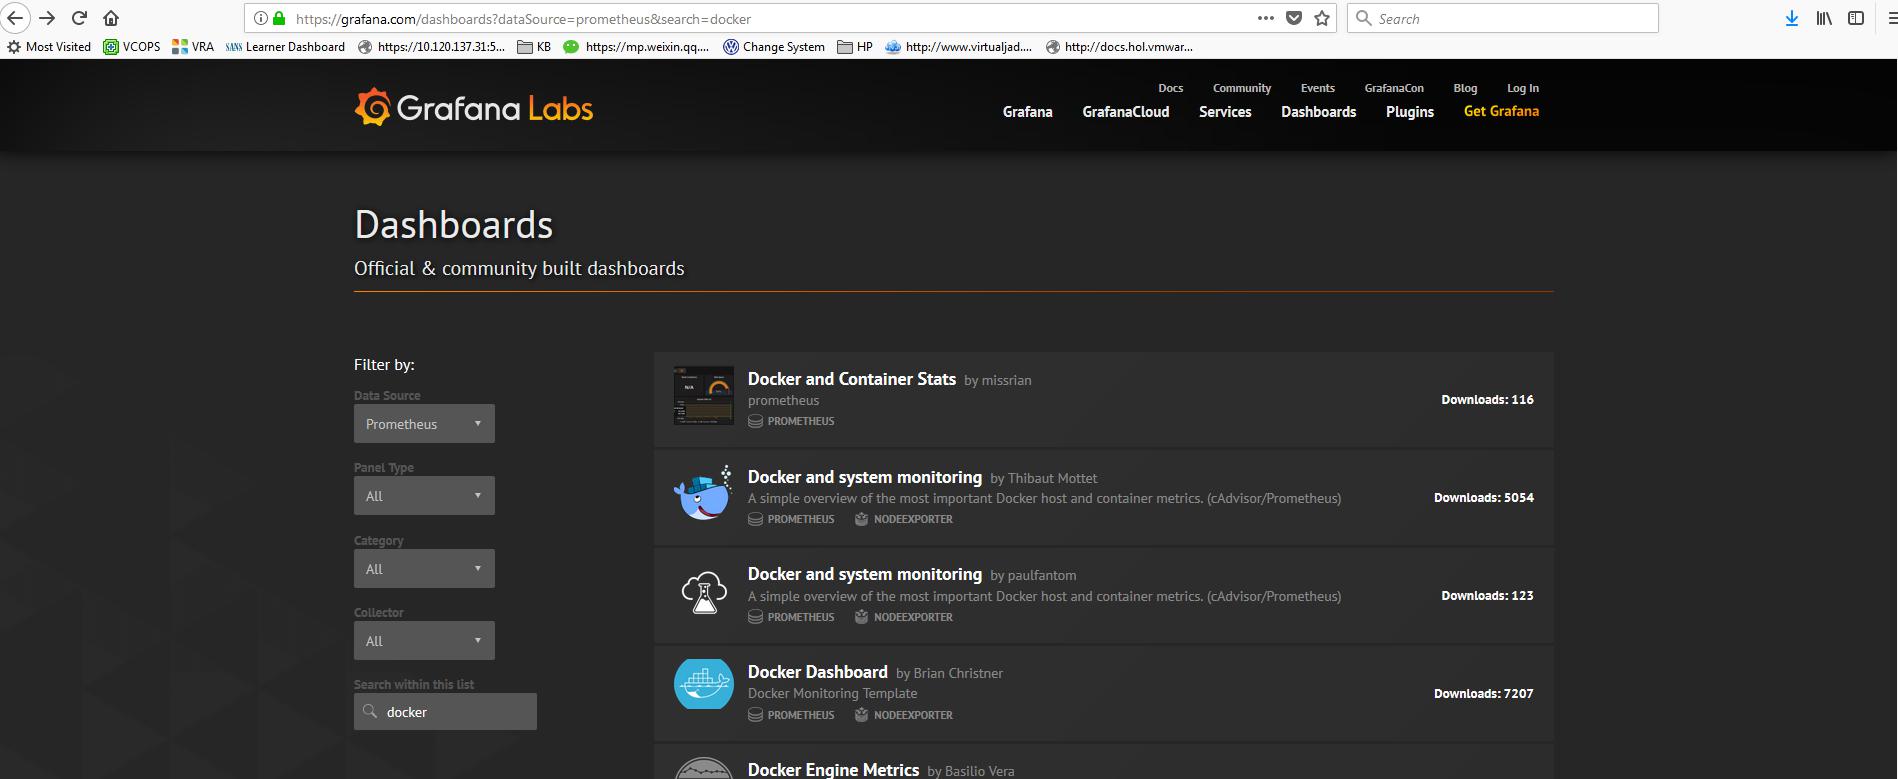
Task: Open the Change System bookmark
Action: (x=774, y=46)
